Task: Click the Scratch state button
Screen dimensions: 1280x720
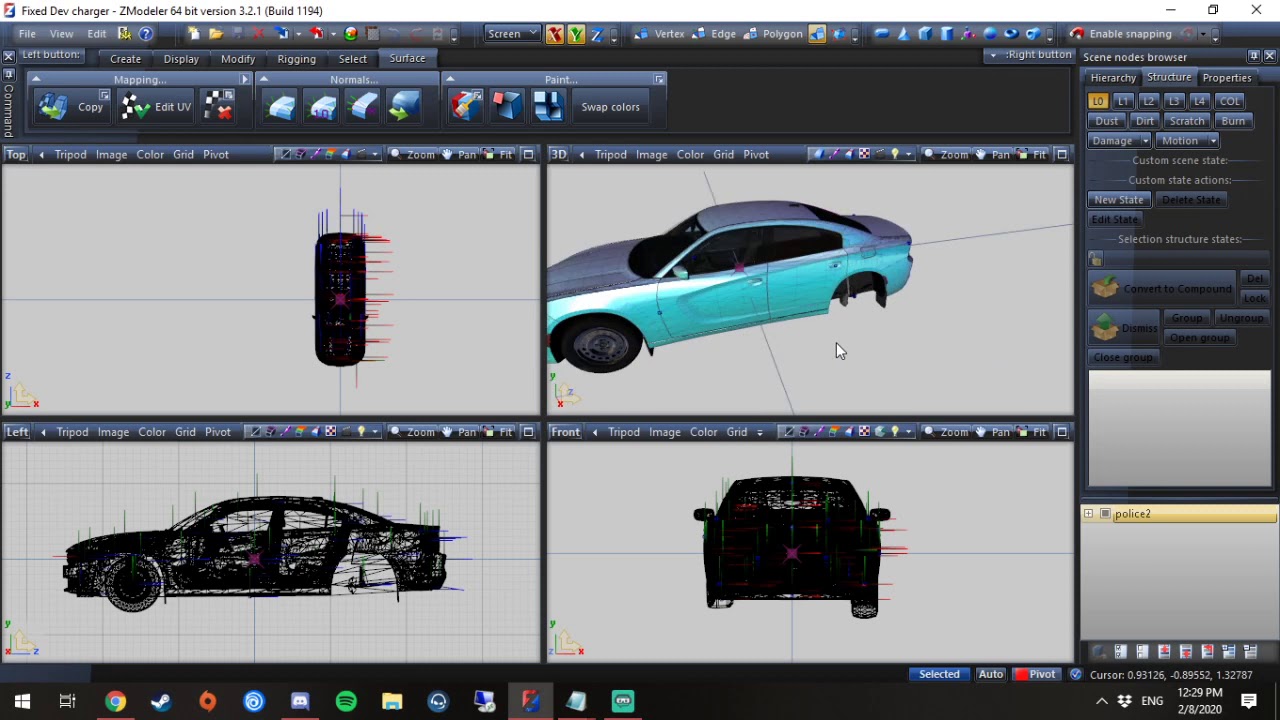Action: (1187, 121)
